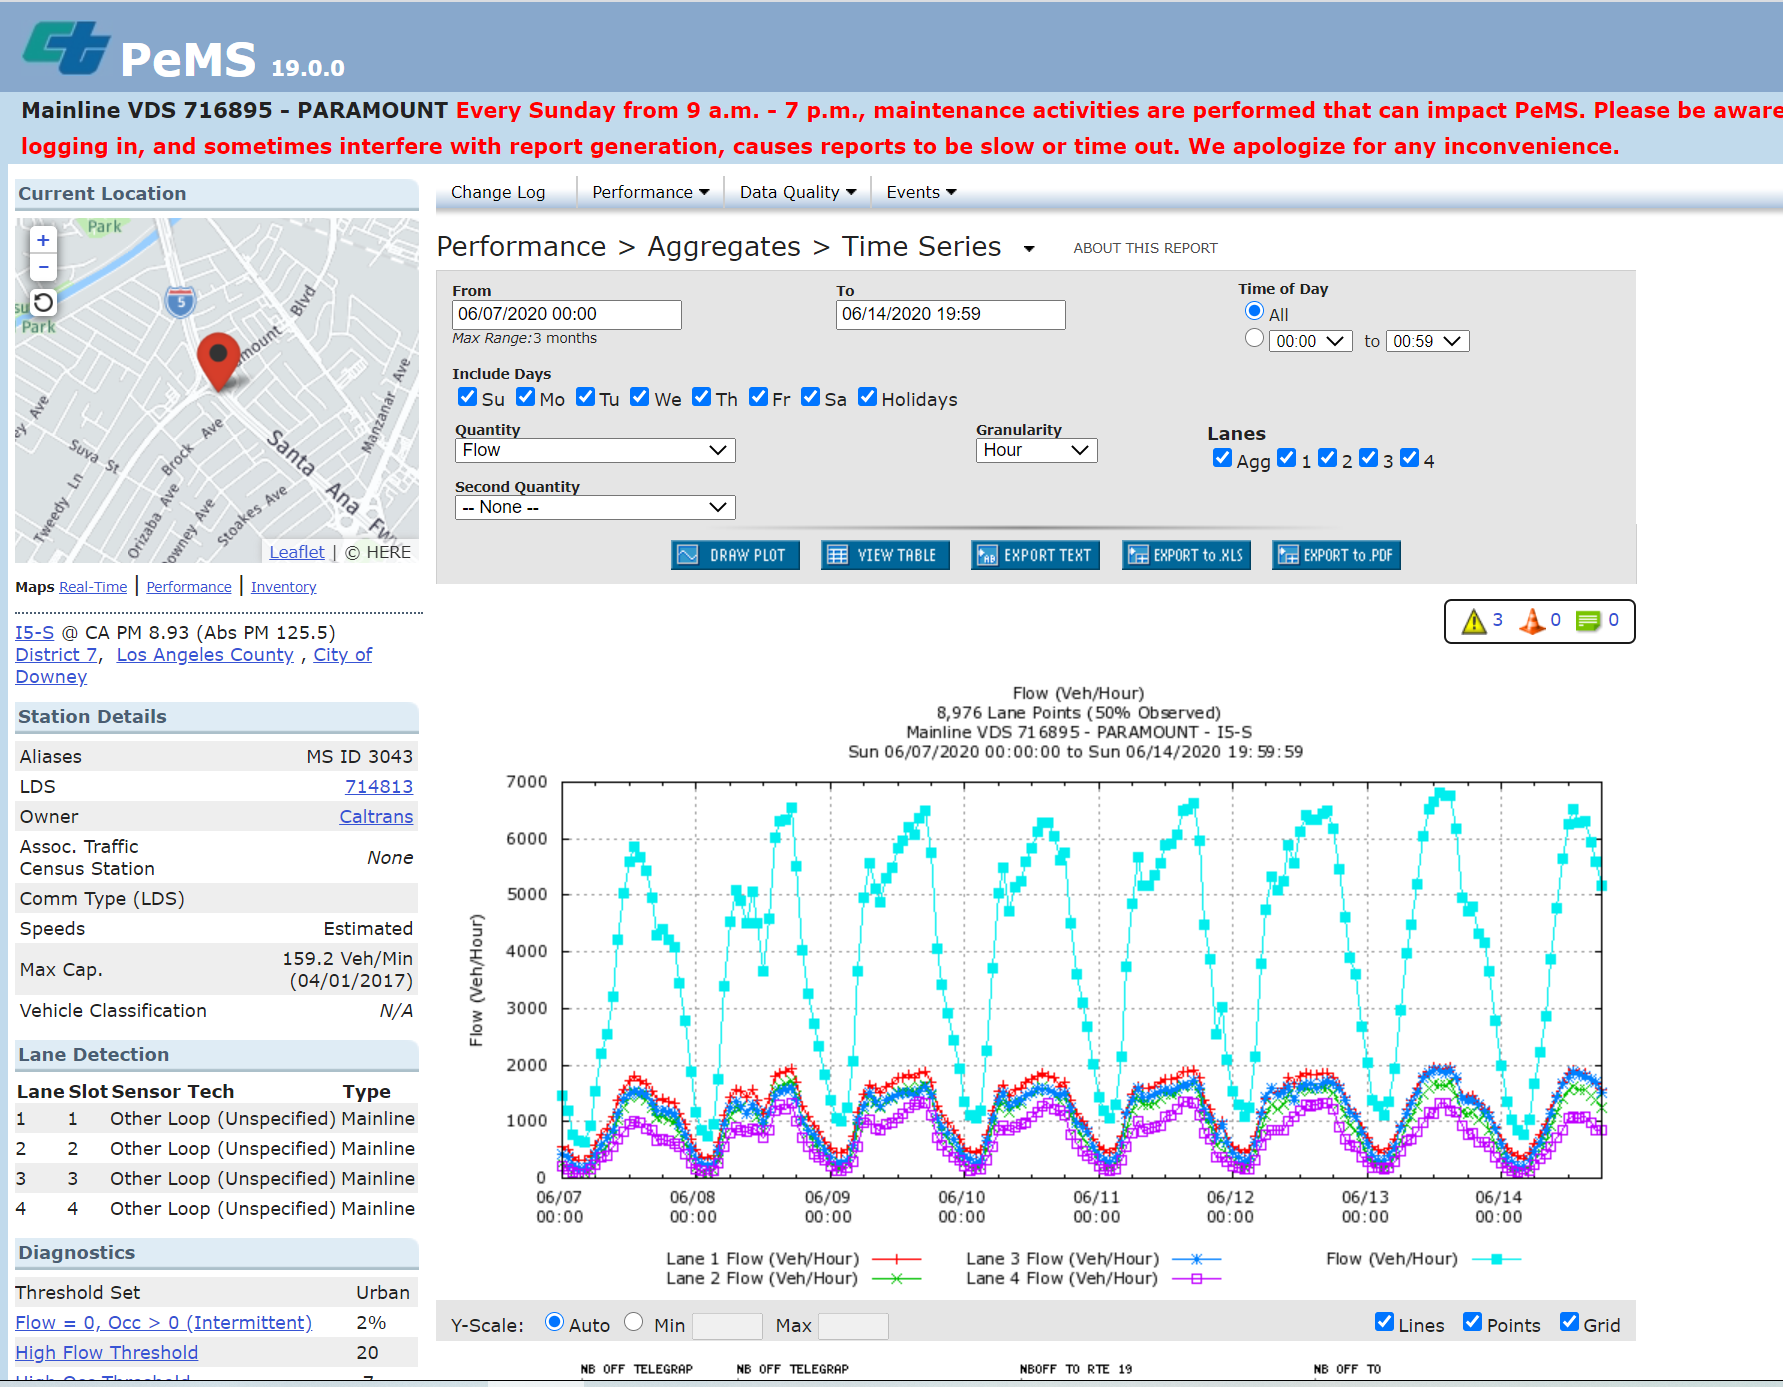Uncheck Lane 4 checkbox

1409,458
